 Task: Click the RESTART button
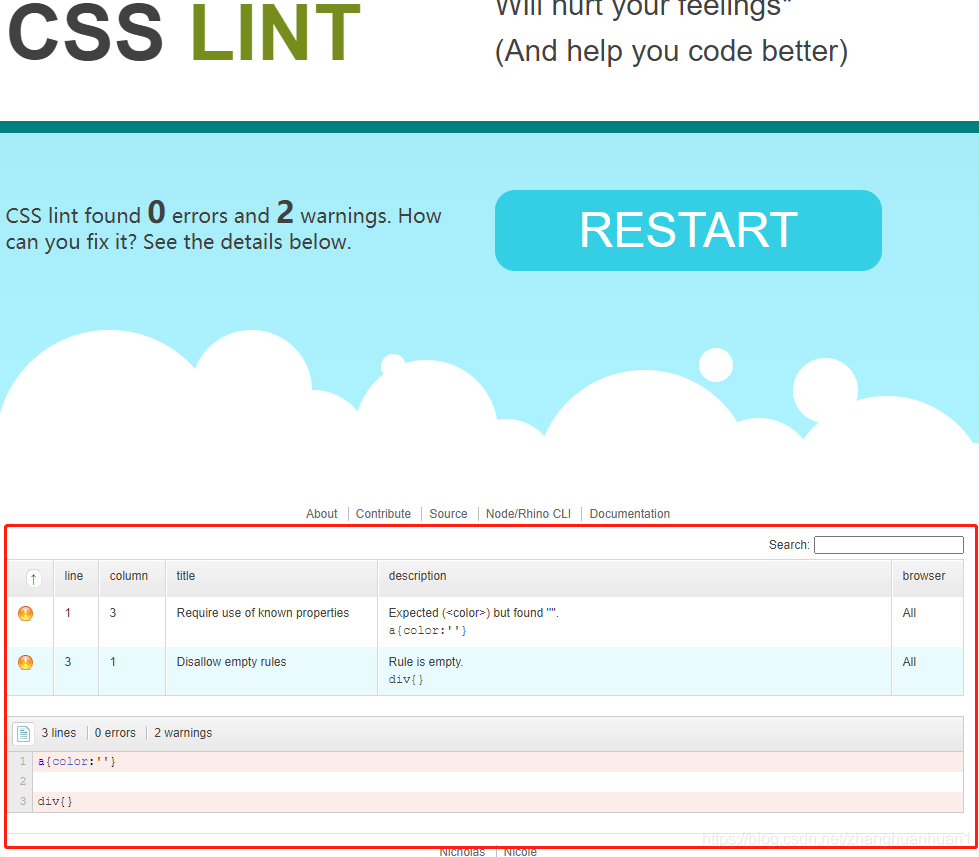point(688,230)
